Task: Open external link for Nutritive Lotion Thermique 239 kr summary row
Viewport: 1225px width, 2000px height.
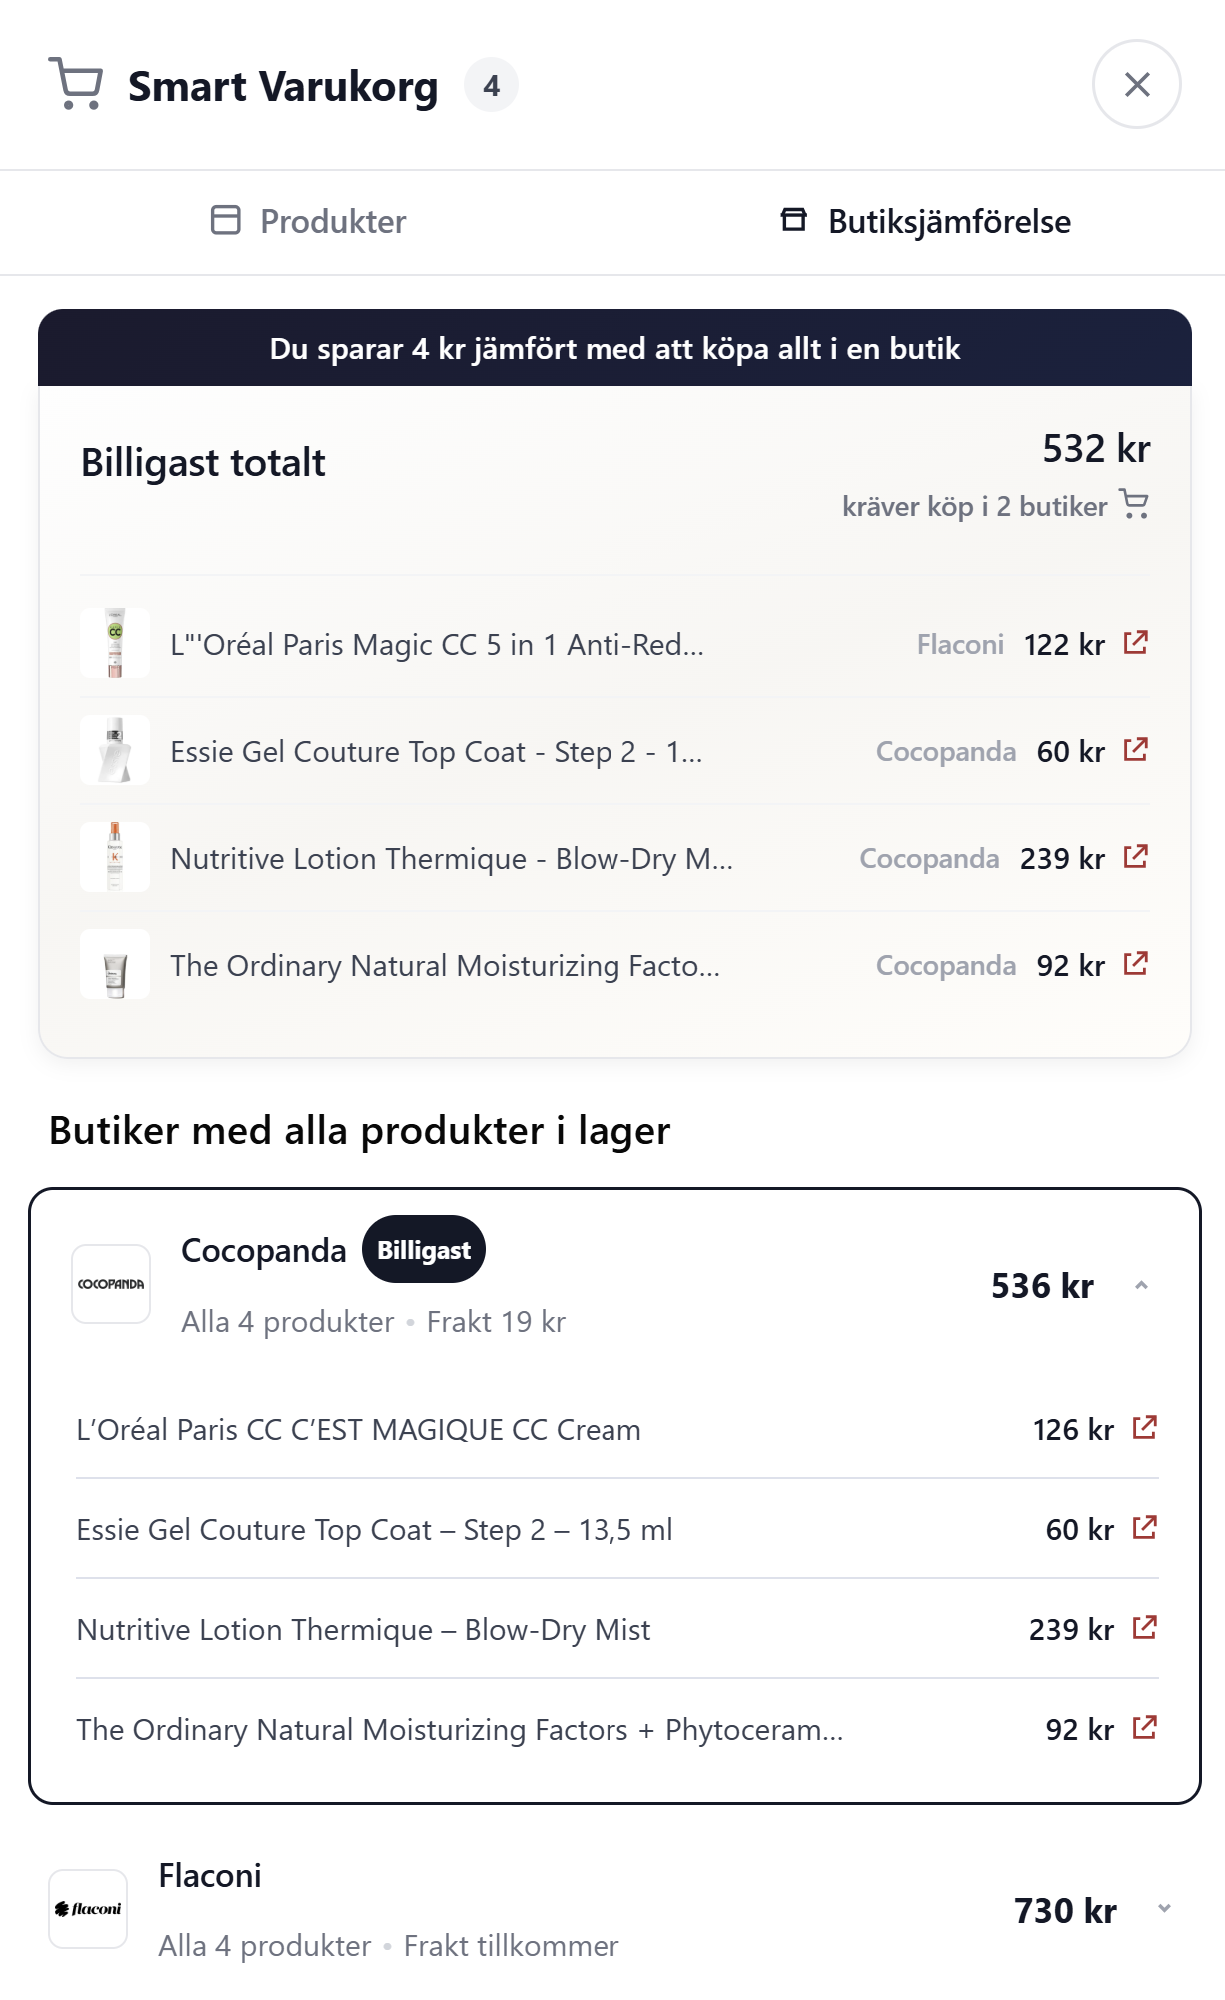Action: point(1135,856)
